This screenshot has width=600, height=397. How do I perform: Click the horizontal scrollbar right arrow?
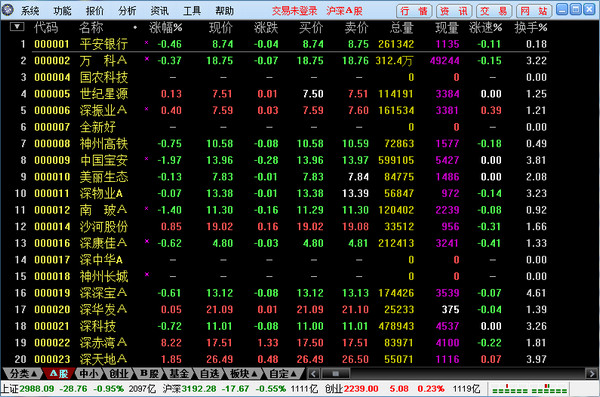click(x=591, y=373)
